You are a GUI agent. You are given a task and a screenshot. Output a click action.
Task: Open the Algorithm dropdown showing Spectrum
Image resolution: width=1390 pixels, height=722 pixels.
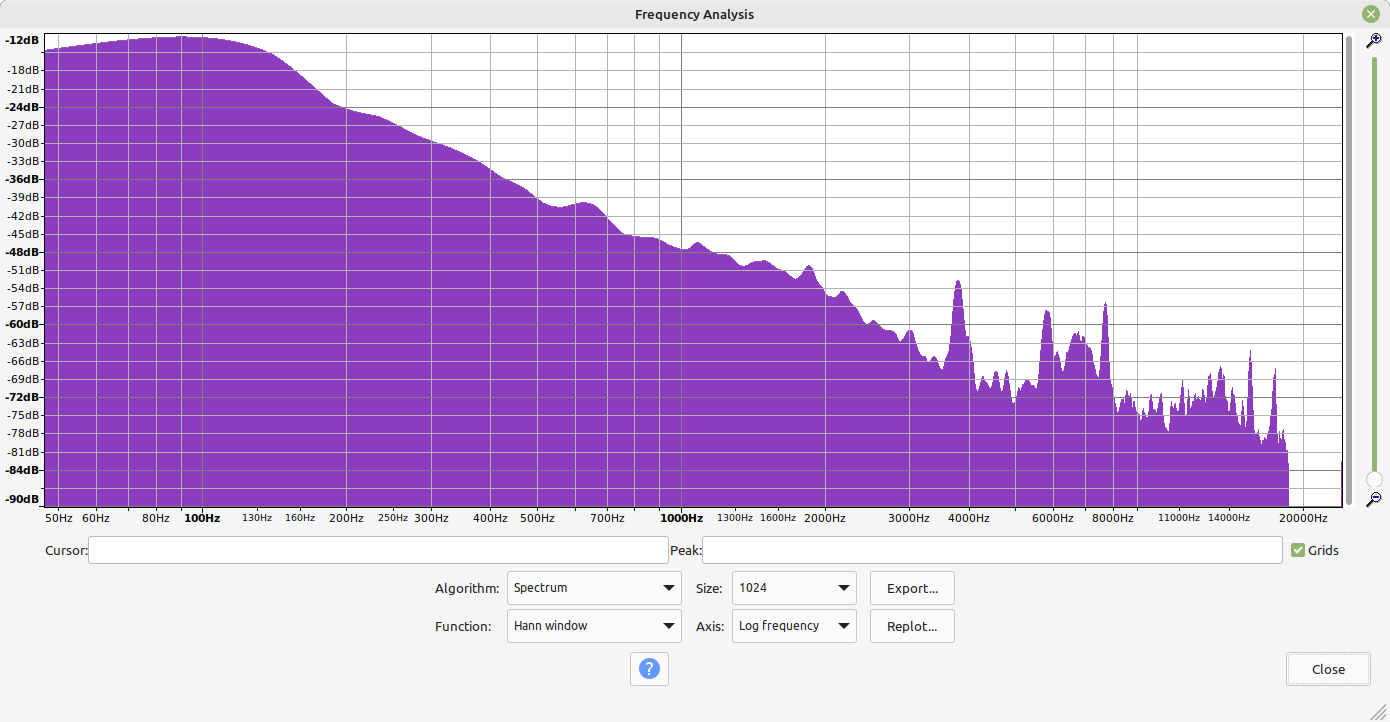593,587
